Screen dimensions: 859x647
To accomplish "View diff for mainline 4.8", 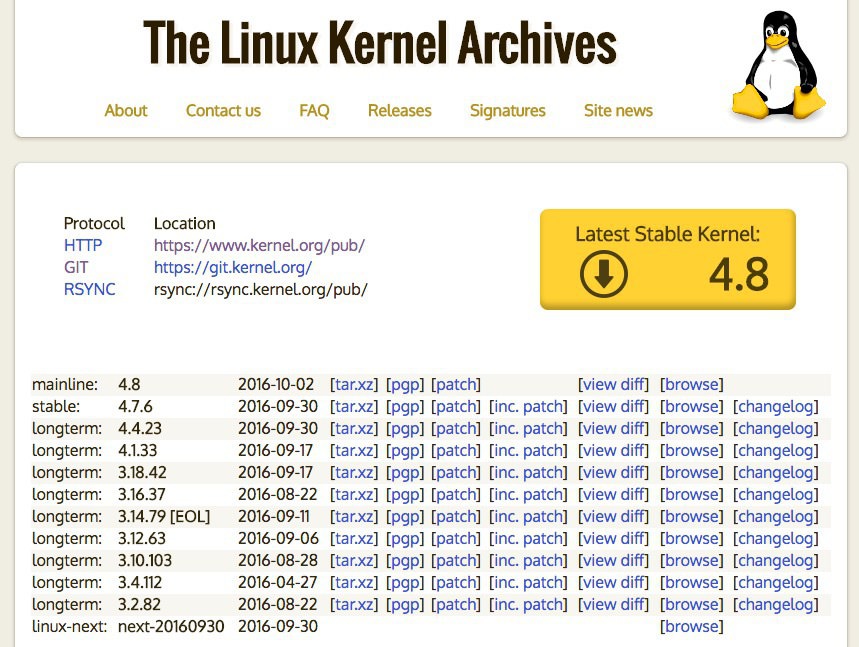I will [x=613, y=385].
